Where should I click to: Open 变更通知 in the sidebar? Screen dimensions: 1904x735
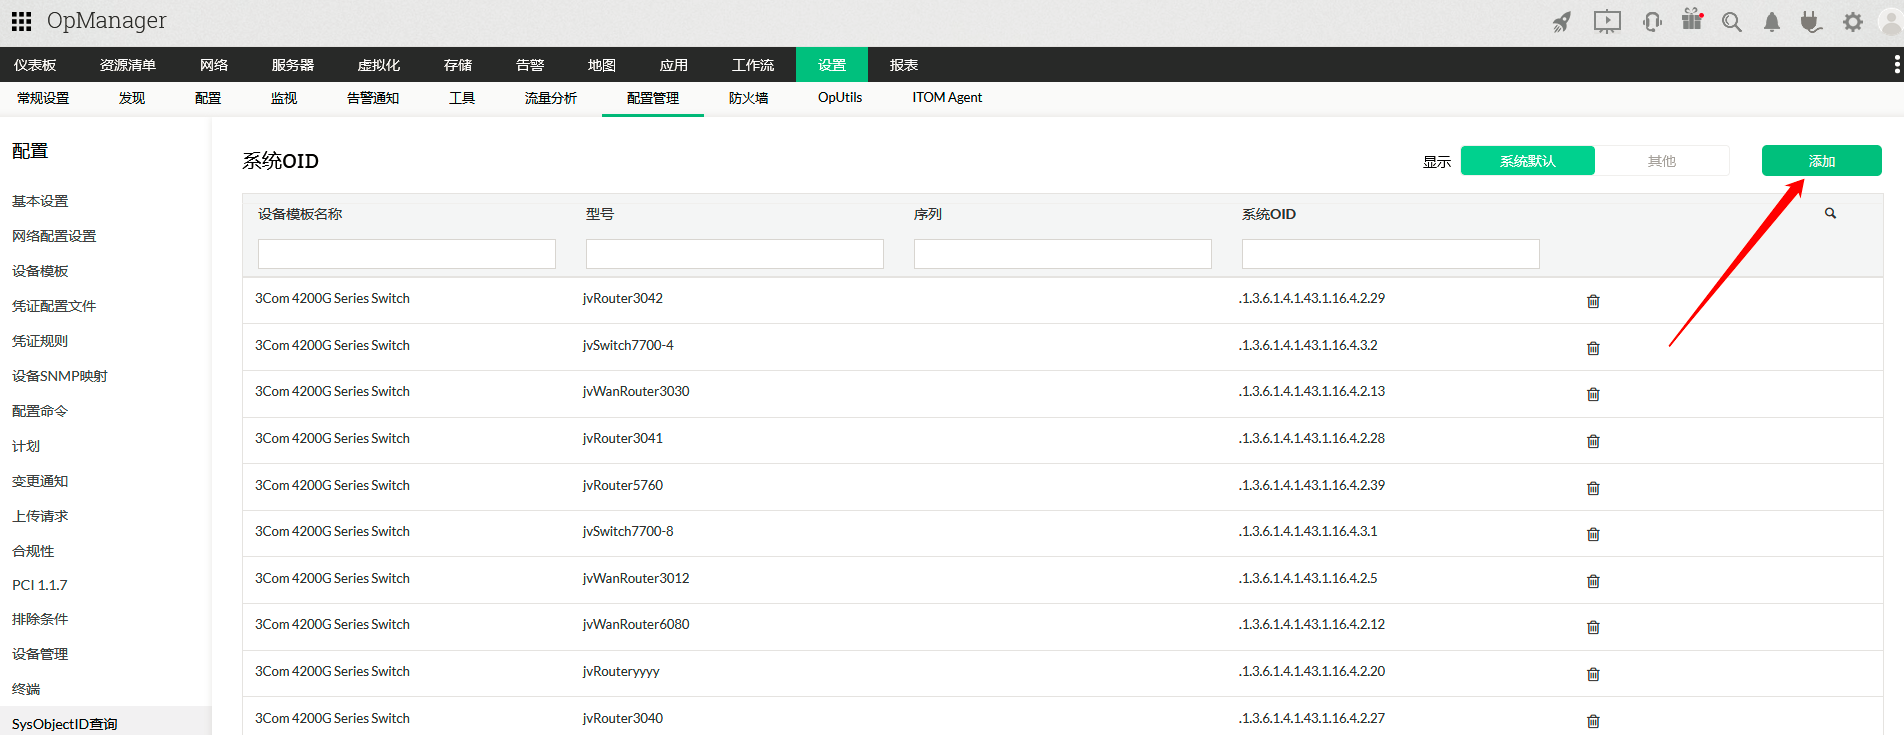[40, 481]
